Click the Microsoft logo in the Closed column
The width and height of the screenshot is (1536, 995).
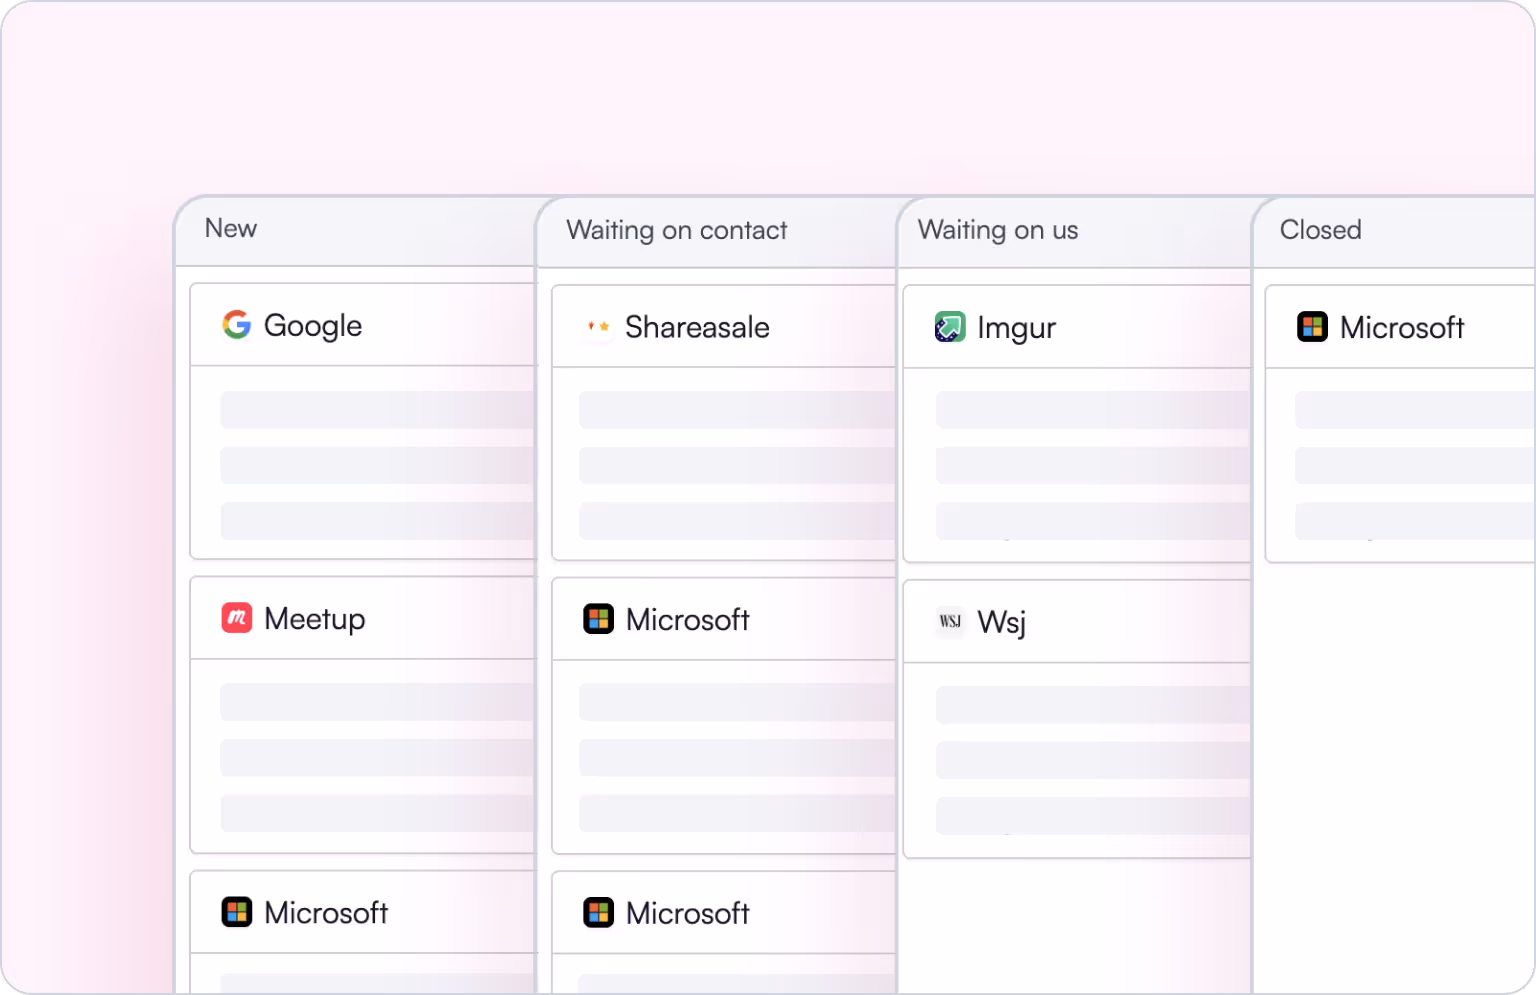(1312, 327)
